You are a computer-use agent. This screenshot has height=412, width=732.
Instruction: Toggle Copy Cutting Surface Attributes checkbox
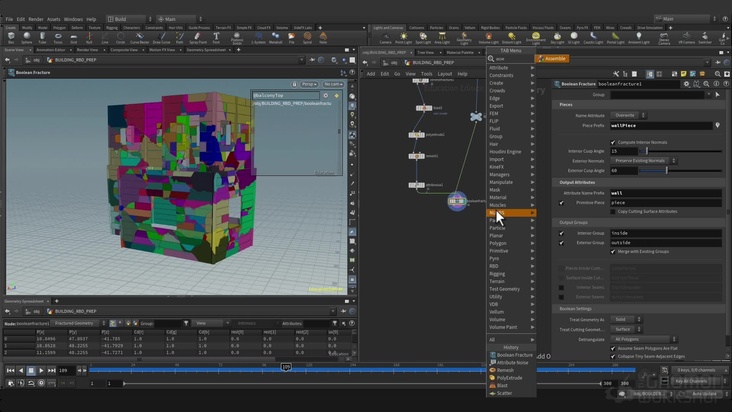[x=613, y=212]
